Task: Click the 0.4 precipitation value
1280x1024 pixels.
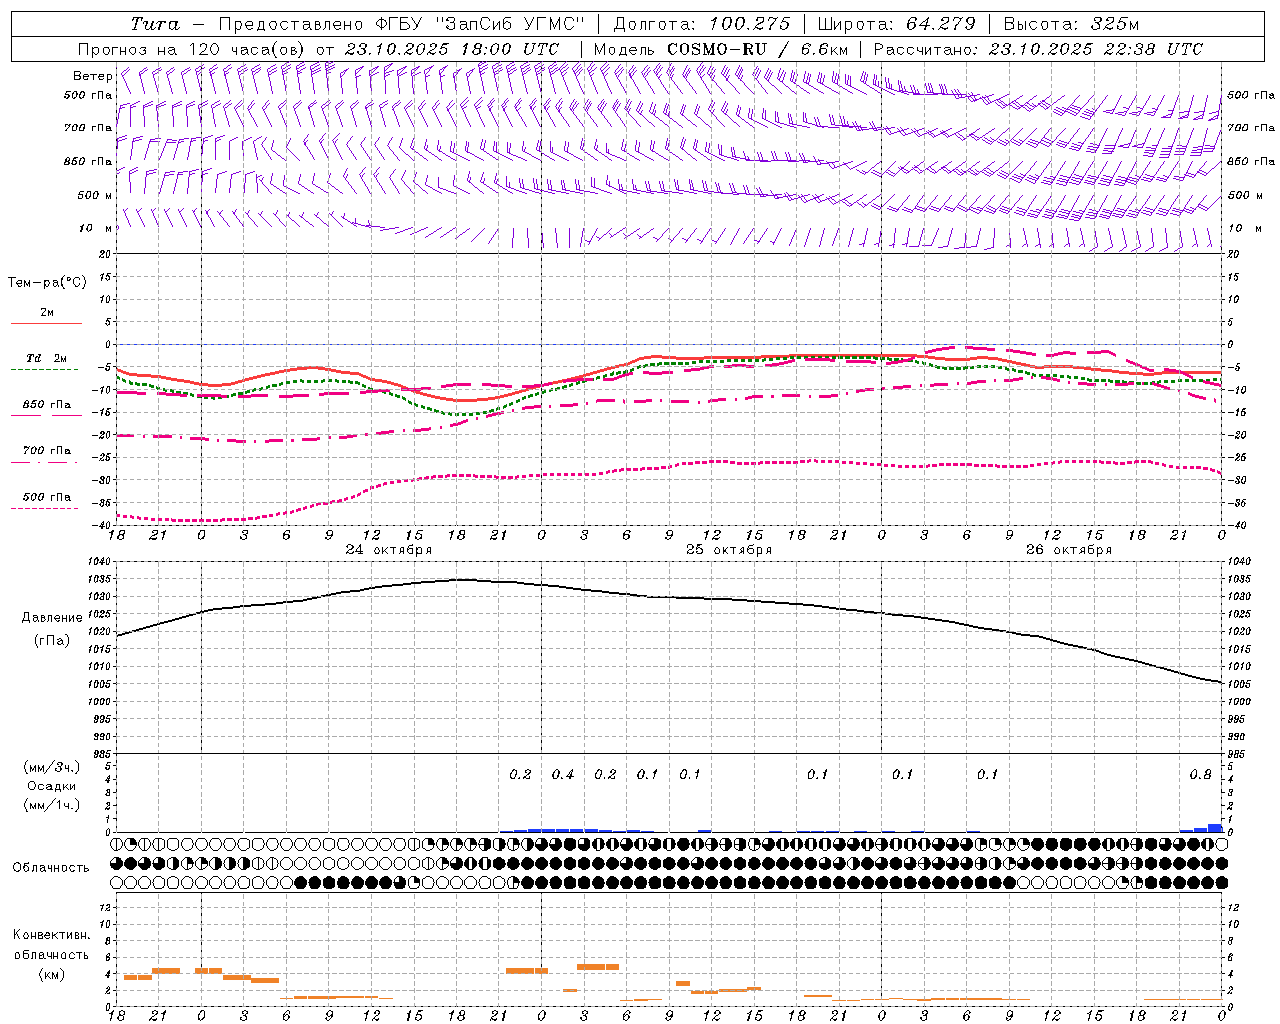Action: [x=563, y=775]
